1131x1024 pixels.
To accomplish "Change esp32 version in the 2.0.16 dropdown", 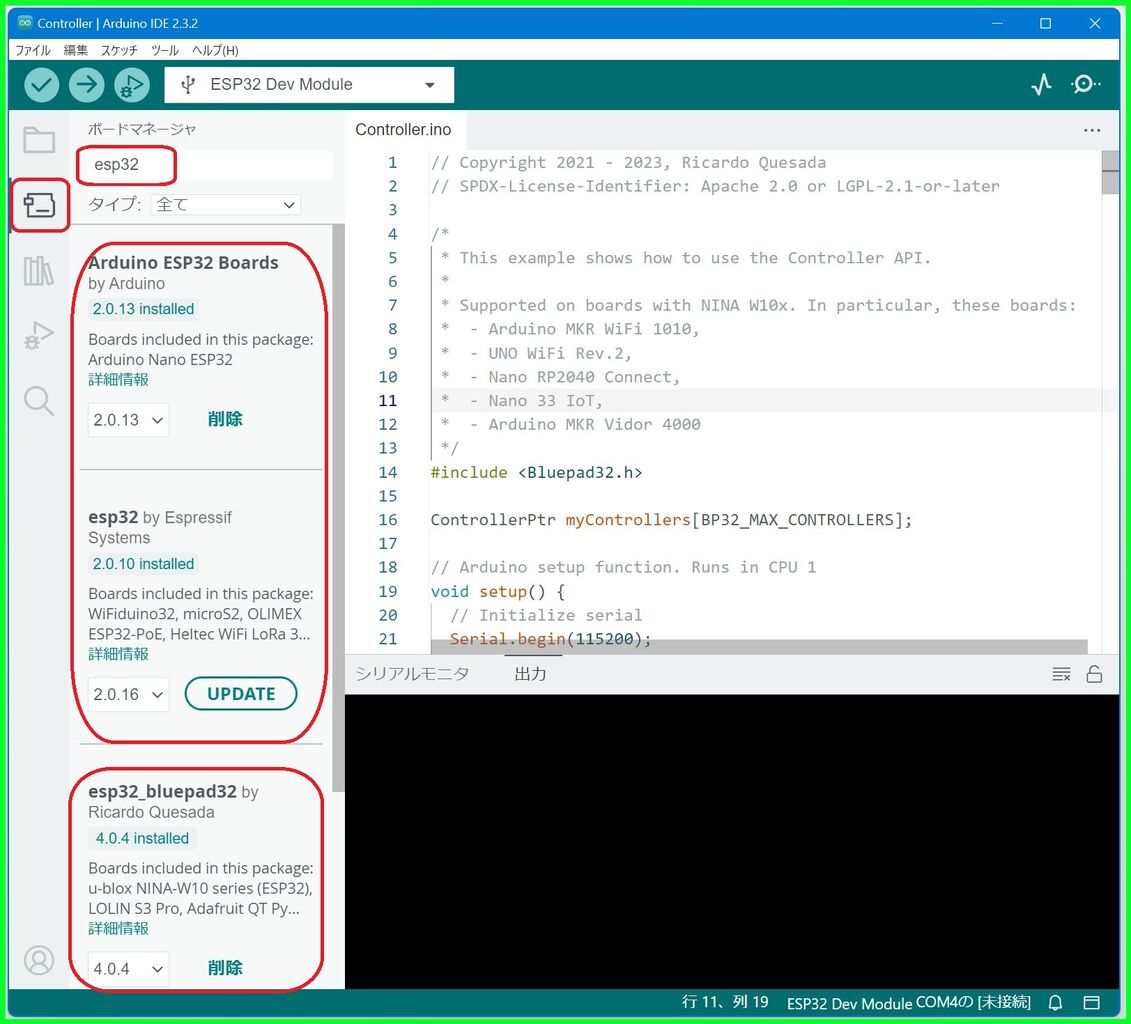I will 127,693.
